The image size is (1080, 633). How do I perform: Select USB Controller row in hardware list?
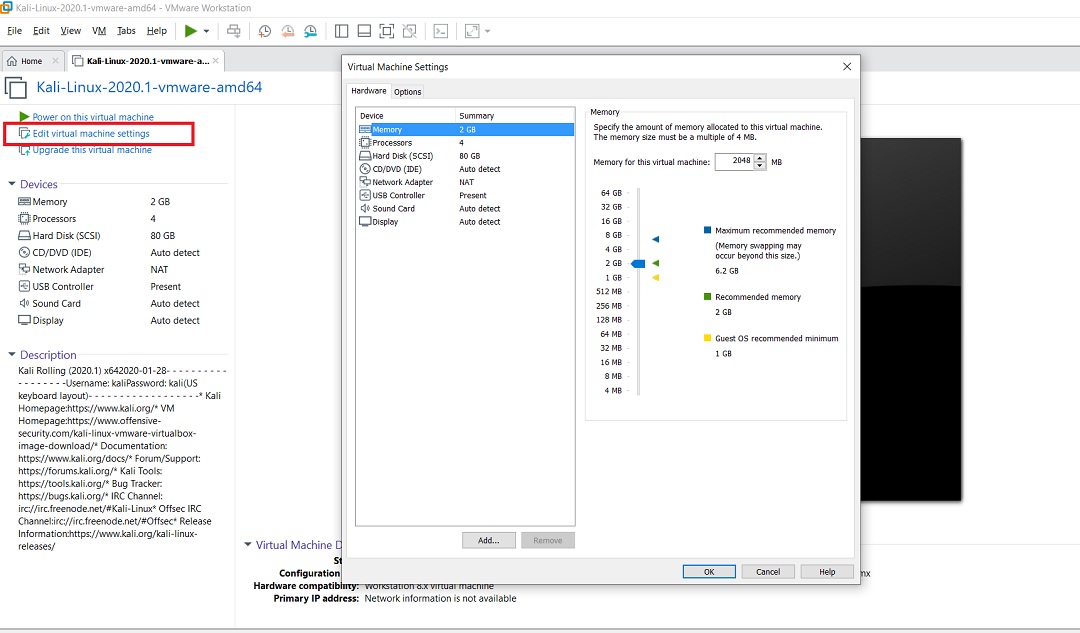click(466, 196)
